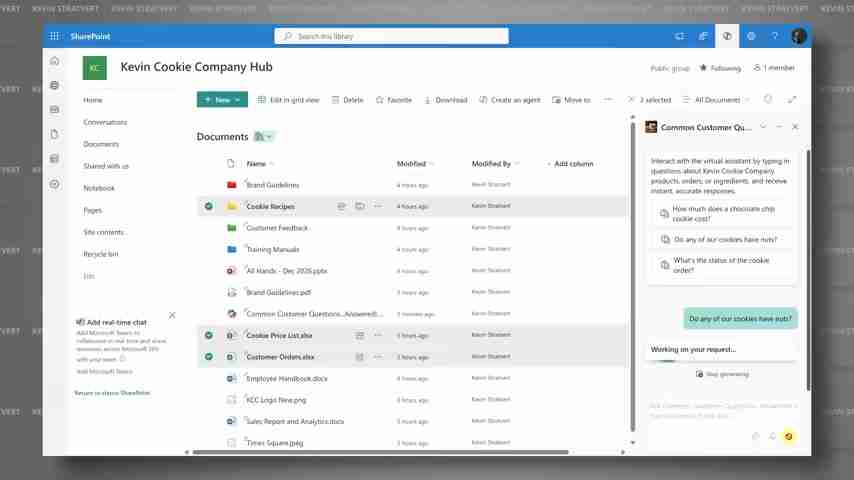Screen dimensions: 854x480
Task: Open ellipsis menu on Cookie Recipes row
Action: point(378,206)
